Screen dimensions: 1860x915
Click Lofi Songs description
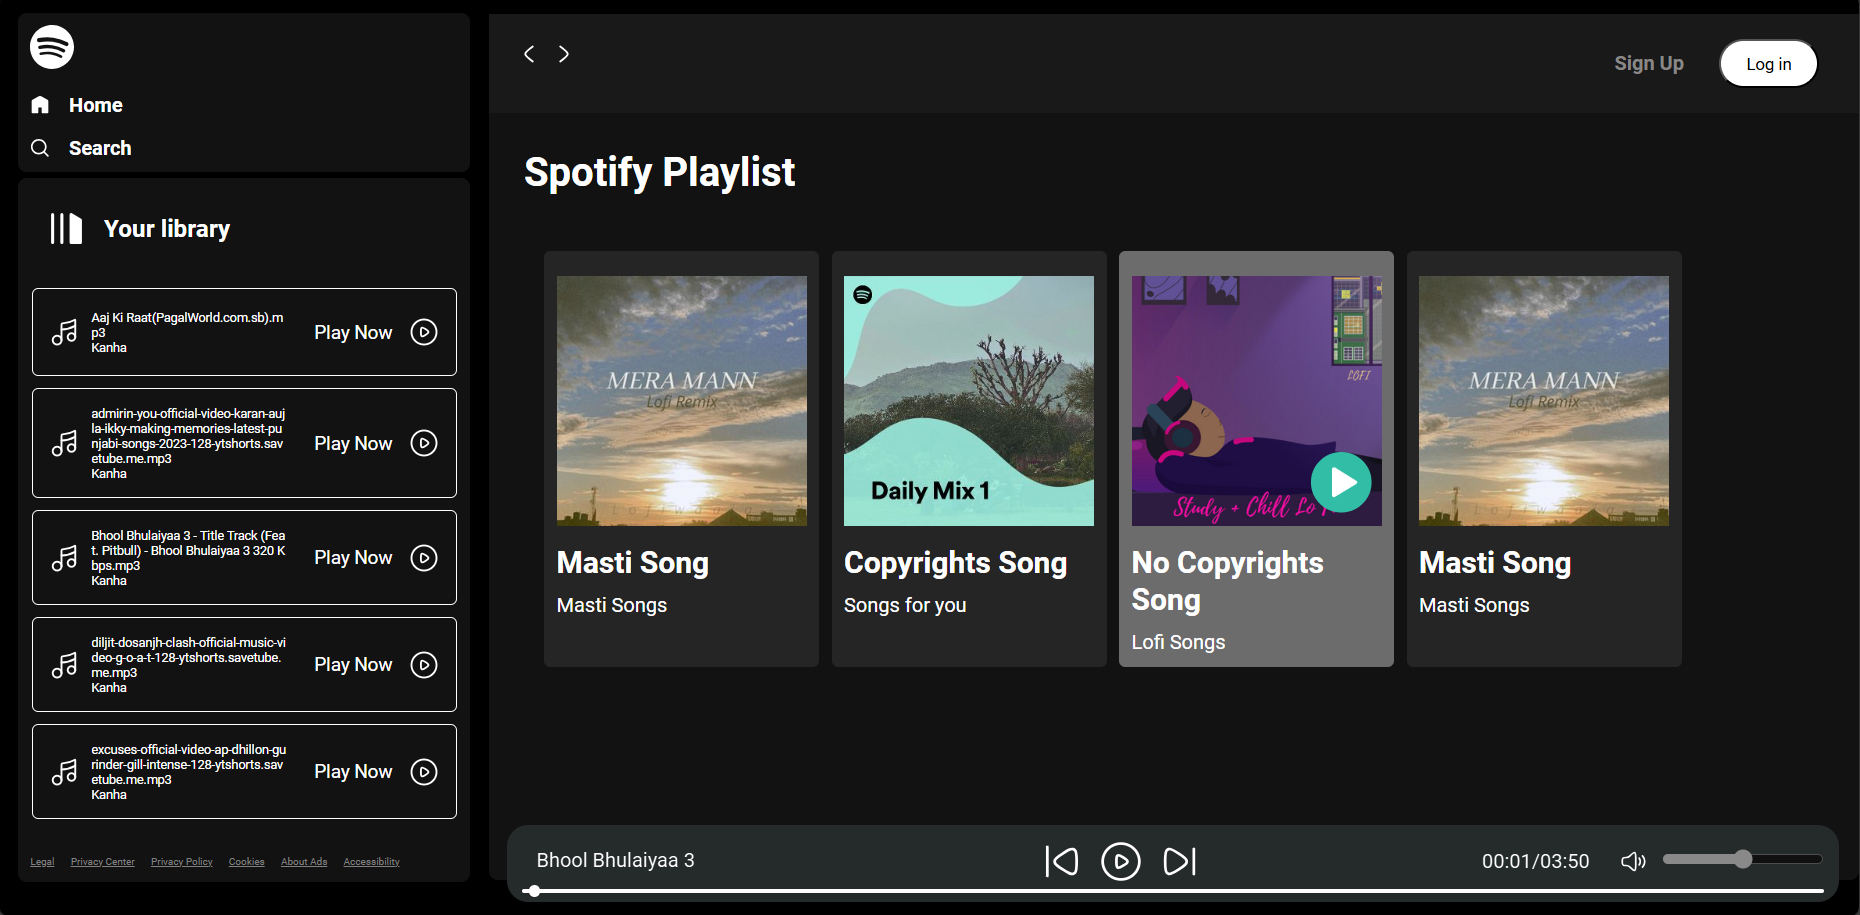point(1178,642)
